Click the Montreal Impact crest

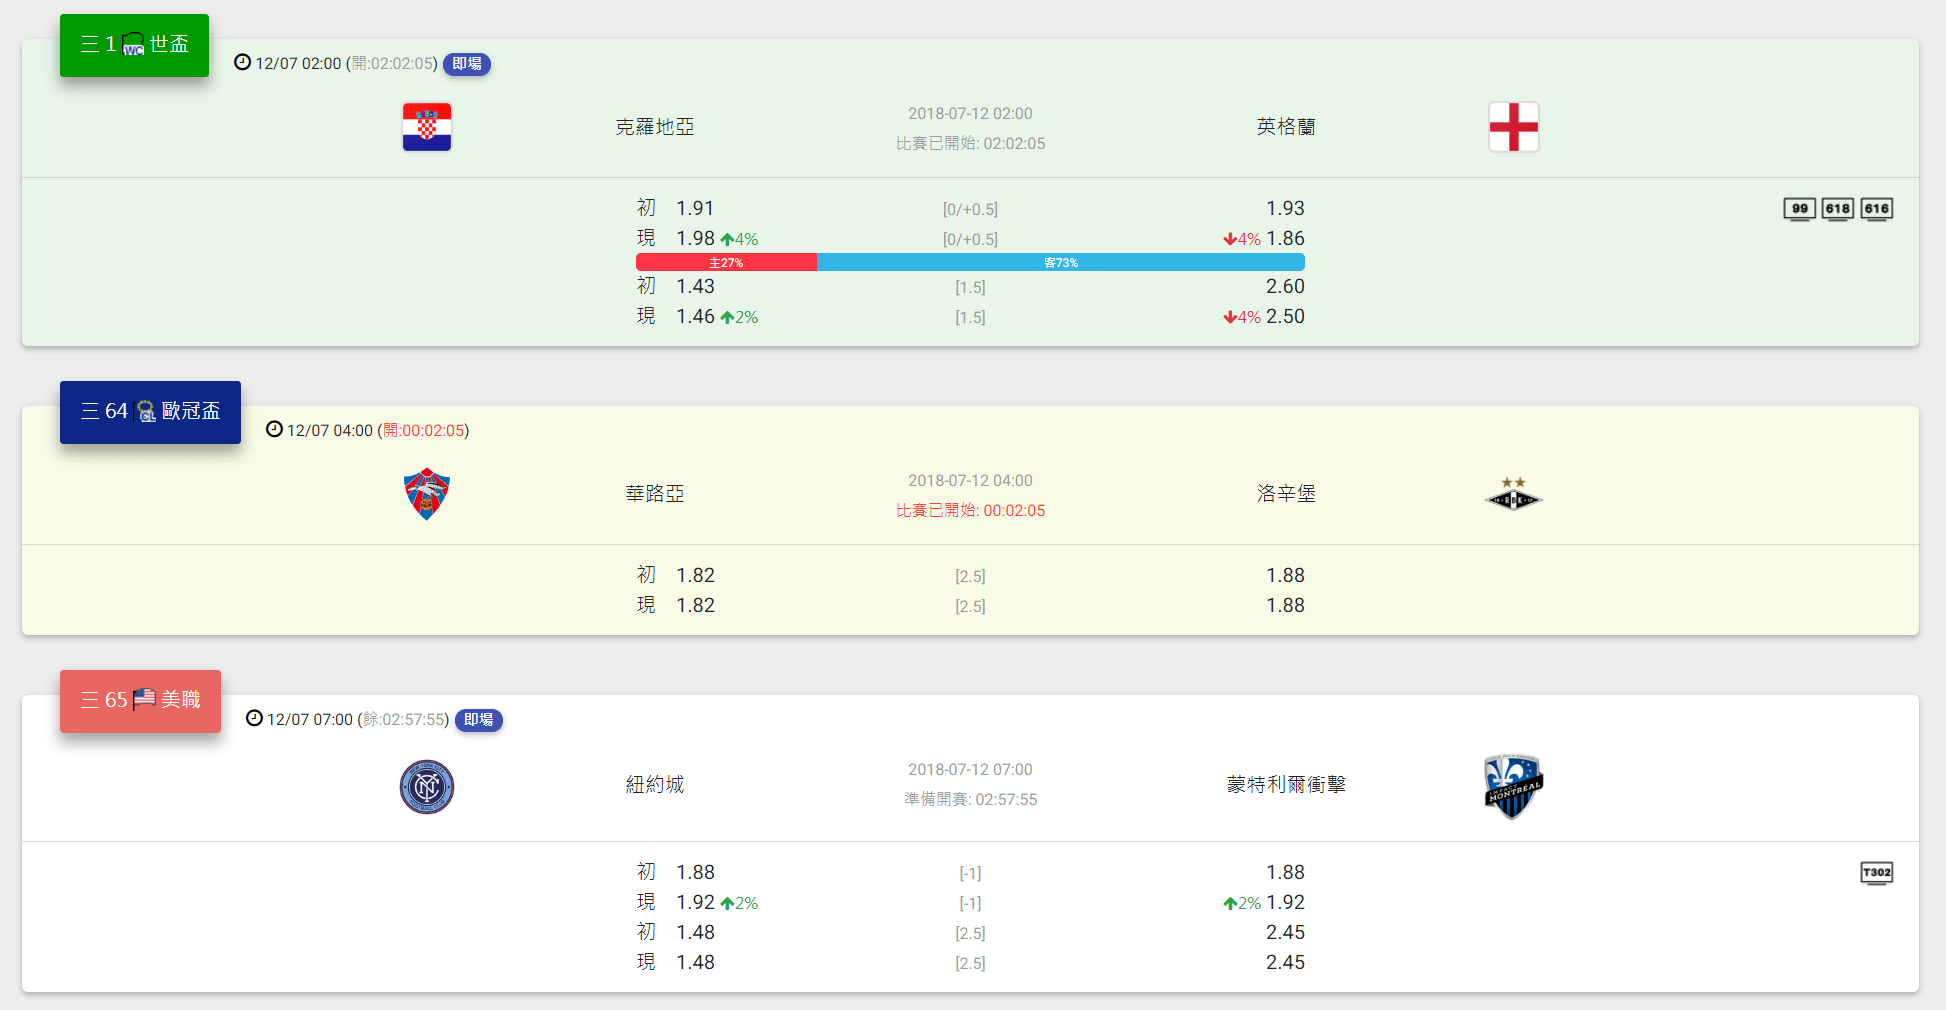pos(1513,787)
